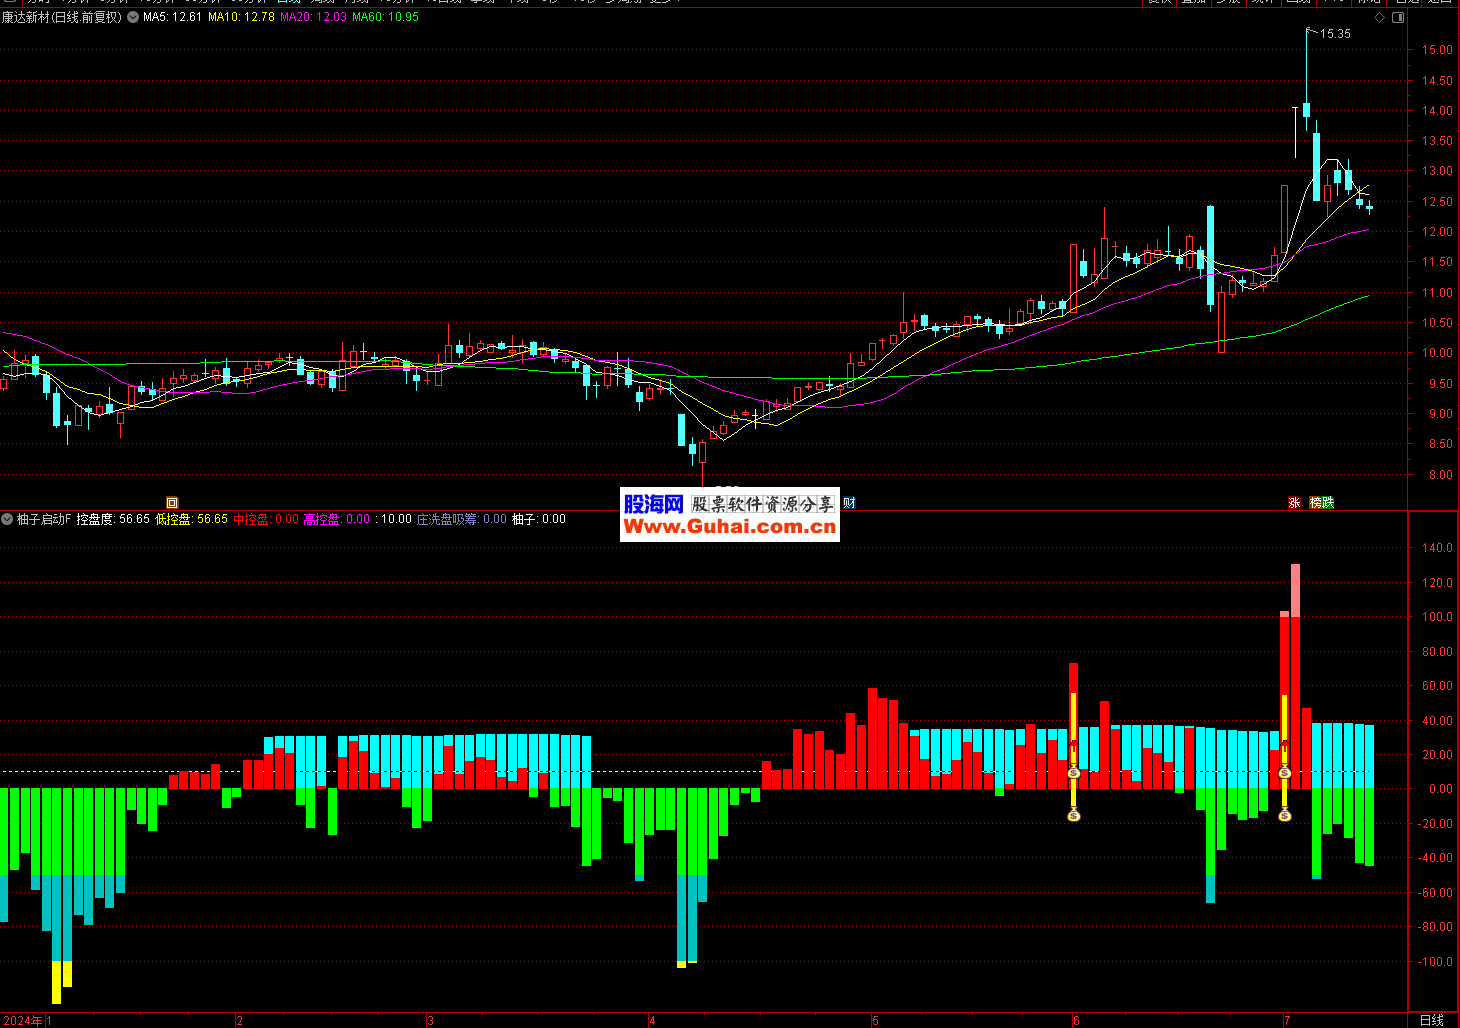Click the 柚子启动F indicator name

click(44, 519)
